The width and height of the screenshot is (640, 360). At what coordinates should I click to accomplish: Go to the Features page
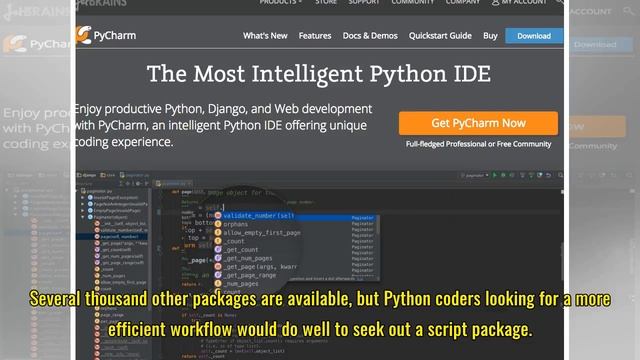[315, 36]
